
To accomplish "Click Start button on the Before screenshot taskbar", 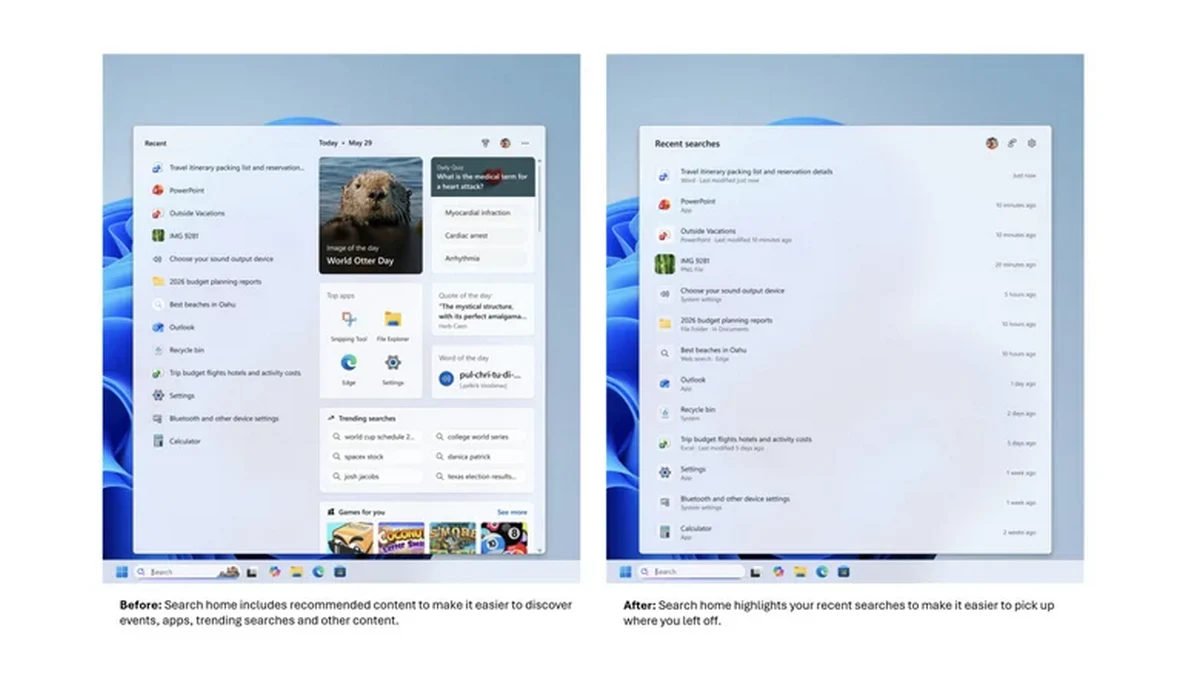I will pyautogui.click(x=121, y=572).
